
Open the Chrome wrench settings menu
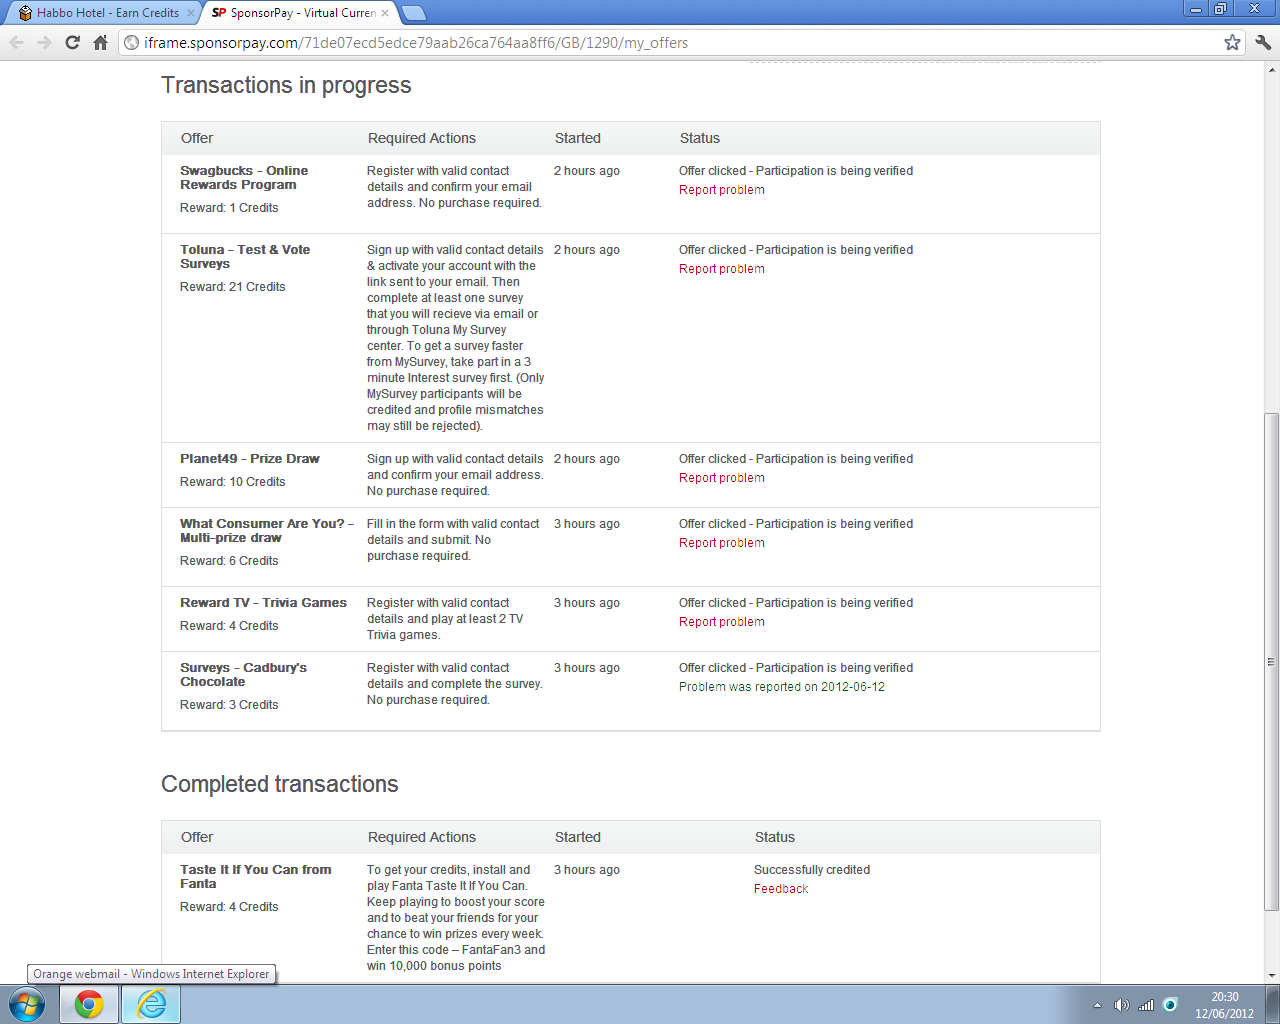pyautogui.click(x=1263, y=42)
